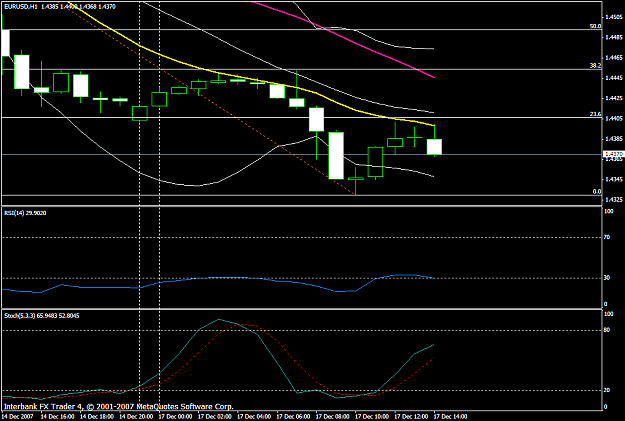Click the 1.4405 price axis label
Screen dimensions: 625x421
pos(613,118)
